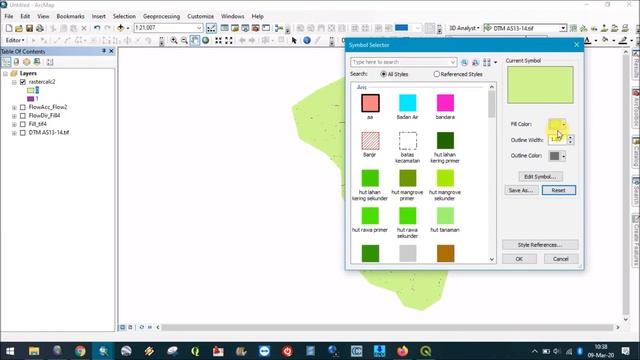Open the map scale dropdown
This screenshot has width=640, height=360.
[x=199, y=28]
